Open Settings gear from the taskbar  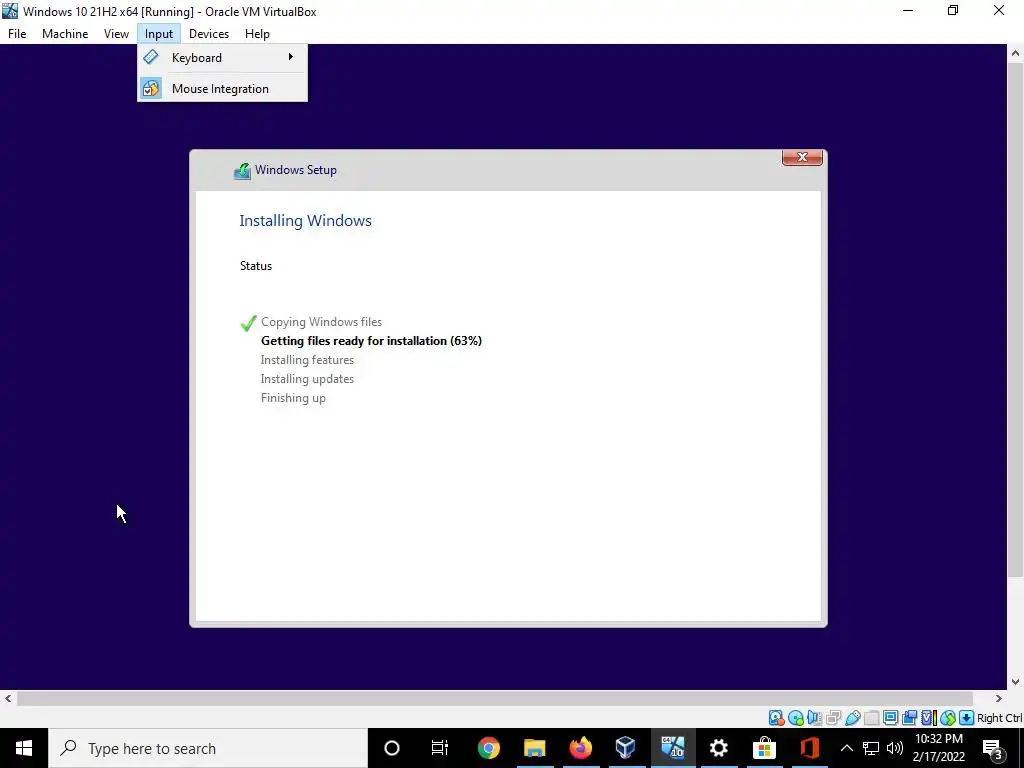(718, 748)
